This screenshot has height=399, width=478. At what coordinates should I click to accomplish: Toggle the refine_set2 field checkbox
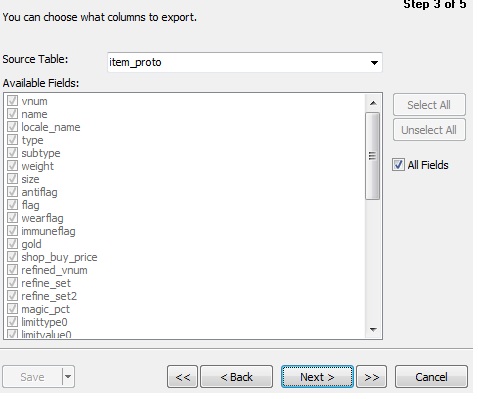[12, 296]
